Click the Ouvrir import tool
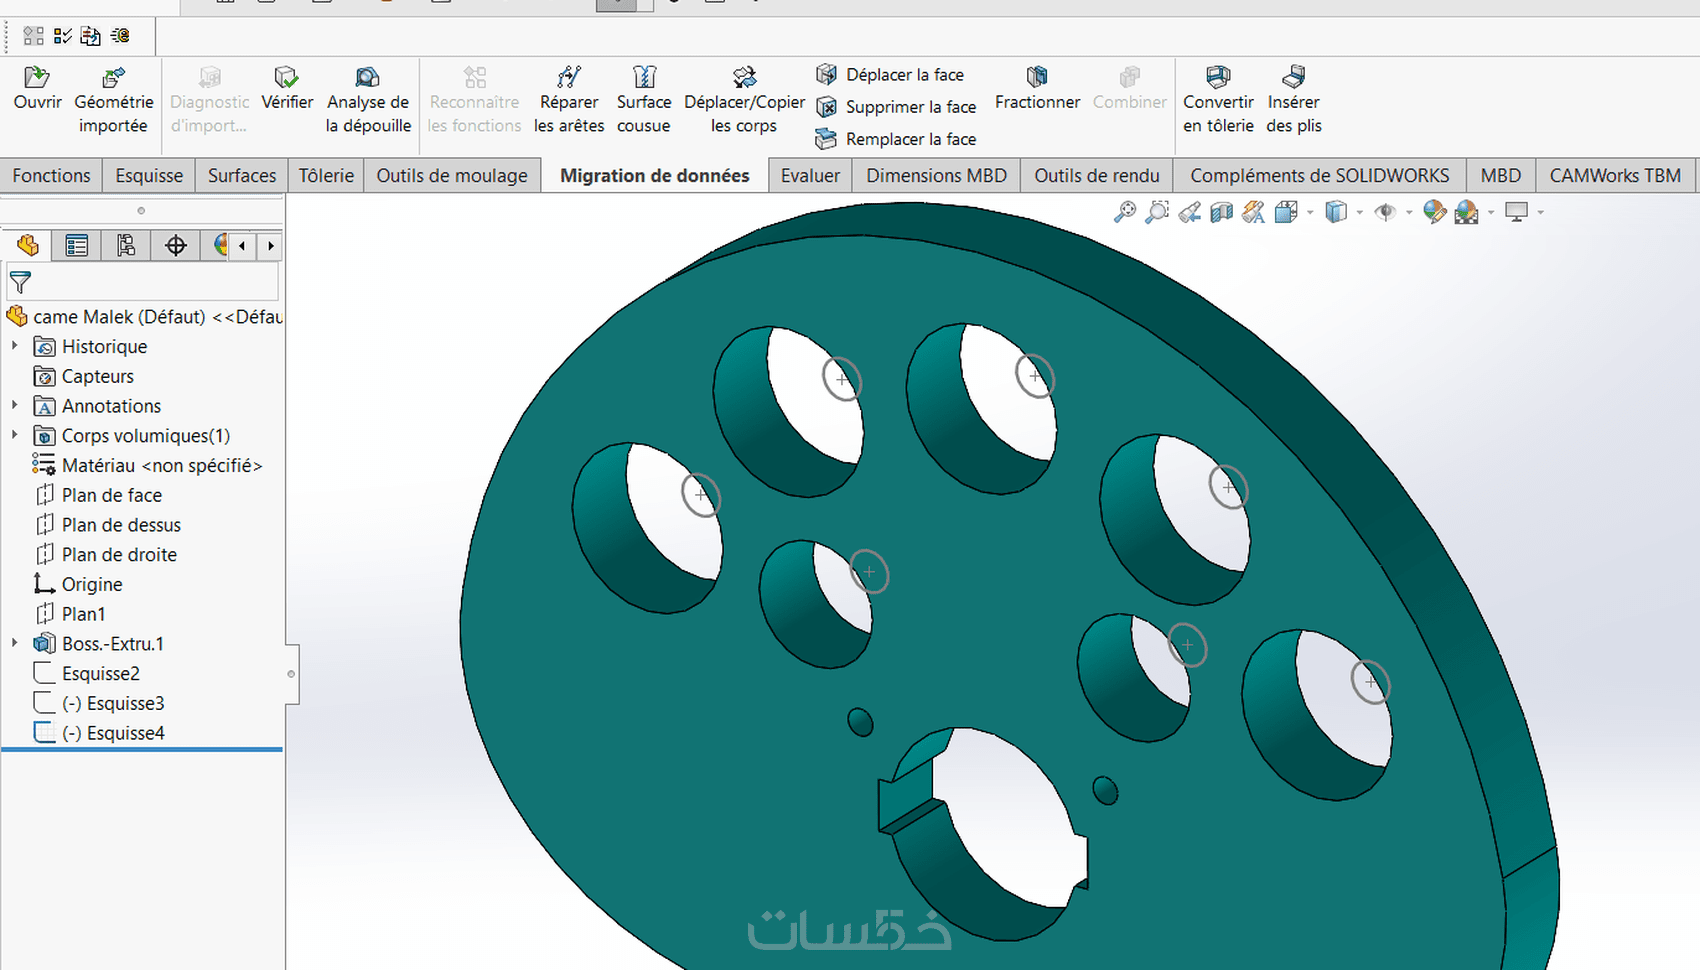This screenshot has height=970, width=1700. click(x=37, y=89)
